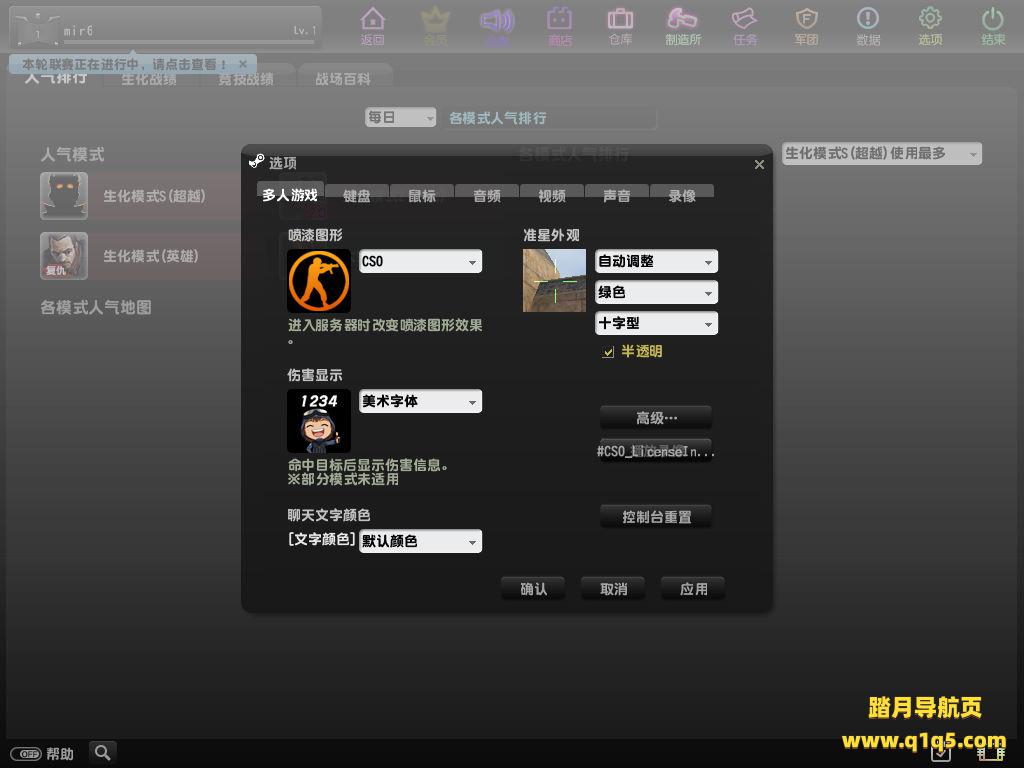
Task: Click the experience progress bar under mir6
Action: (x=188, y=42)
